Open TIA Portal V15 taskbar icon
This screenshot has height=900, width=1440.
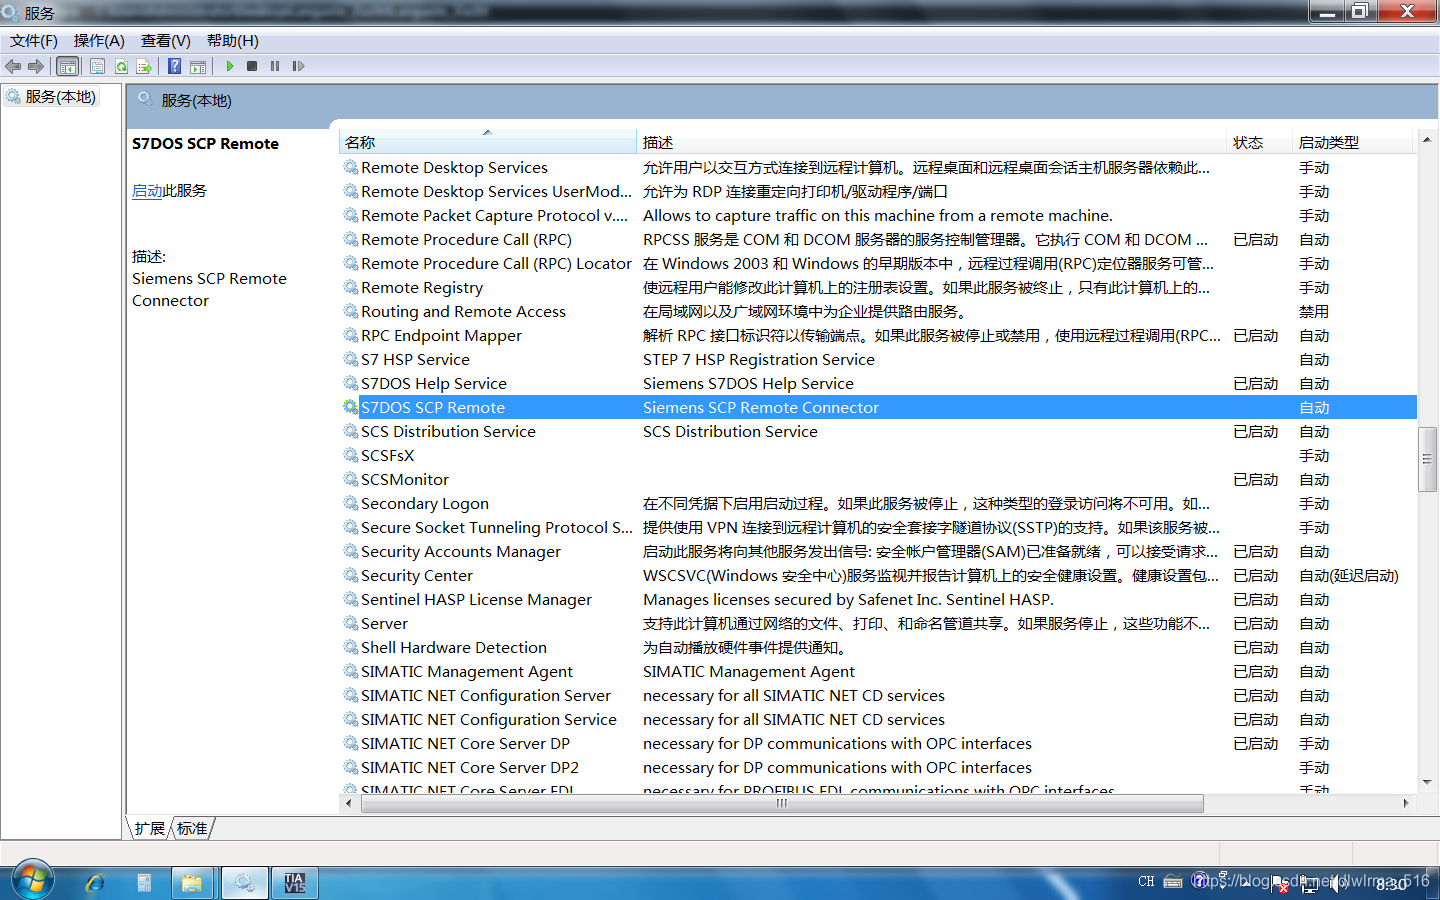[x=294, y=883]
